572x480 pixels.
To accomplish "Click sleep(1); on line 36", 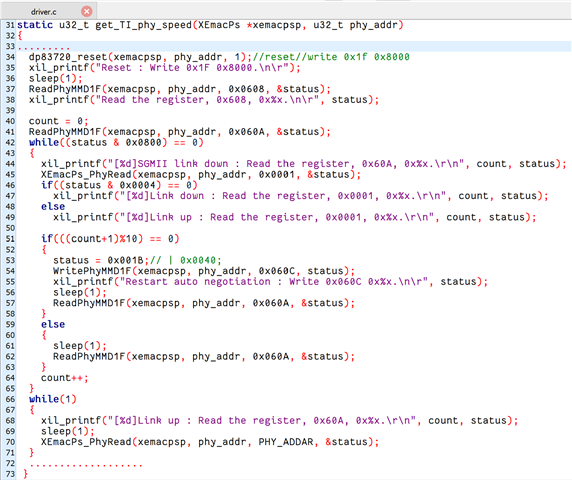I will [x=56, y=78].
